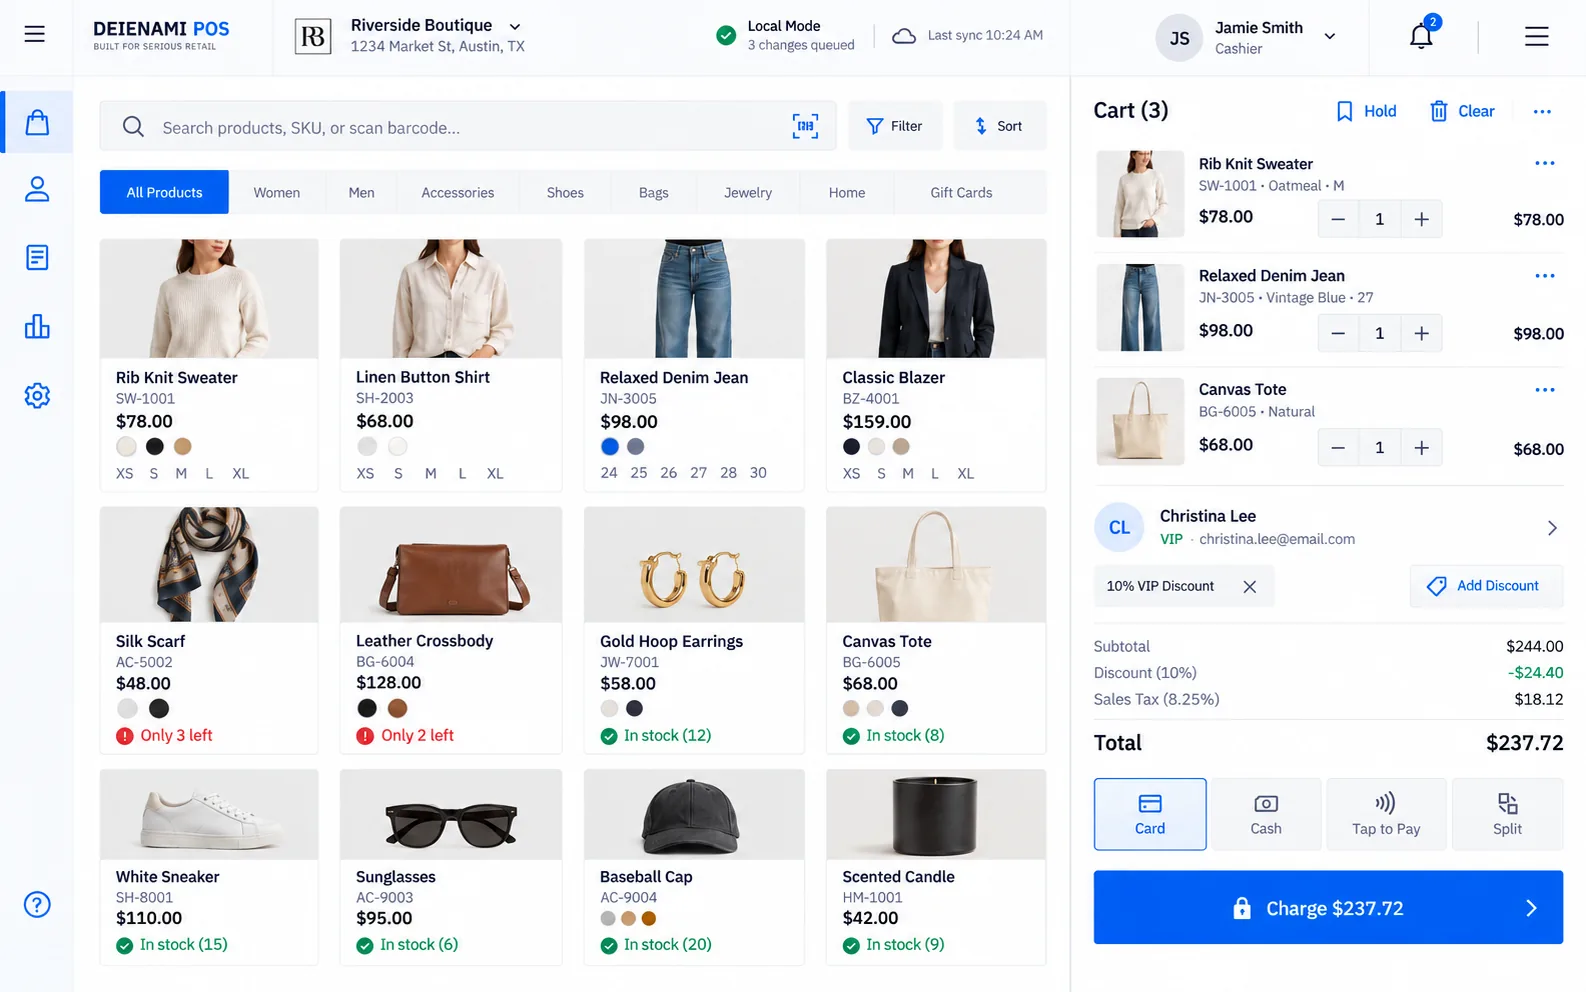The width and height of the screenshot is (1586, 992).
Task: Open options for Relaxed Denim Jean cart item
Action: [x=1544, y=275]
